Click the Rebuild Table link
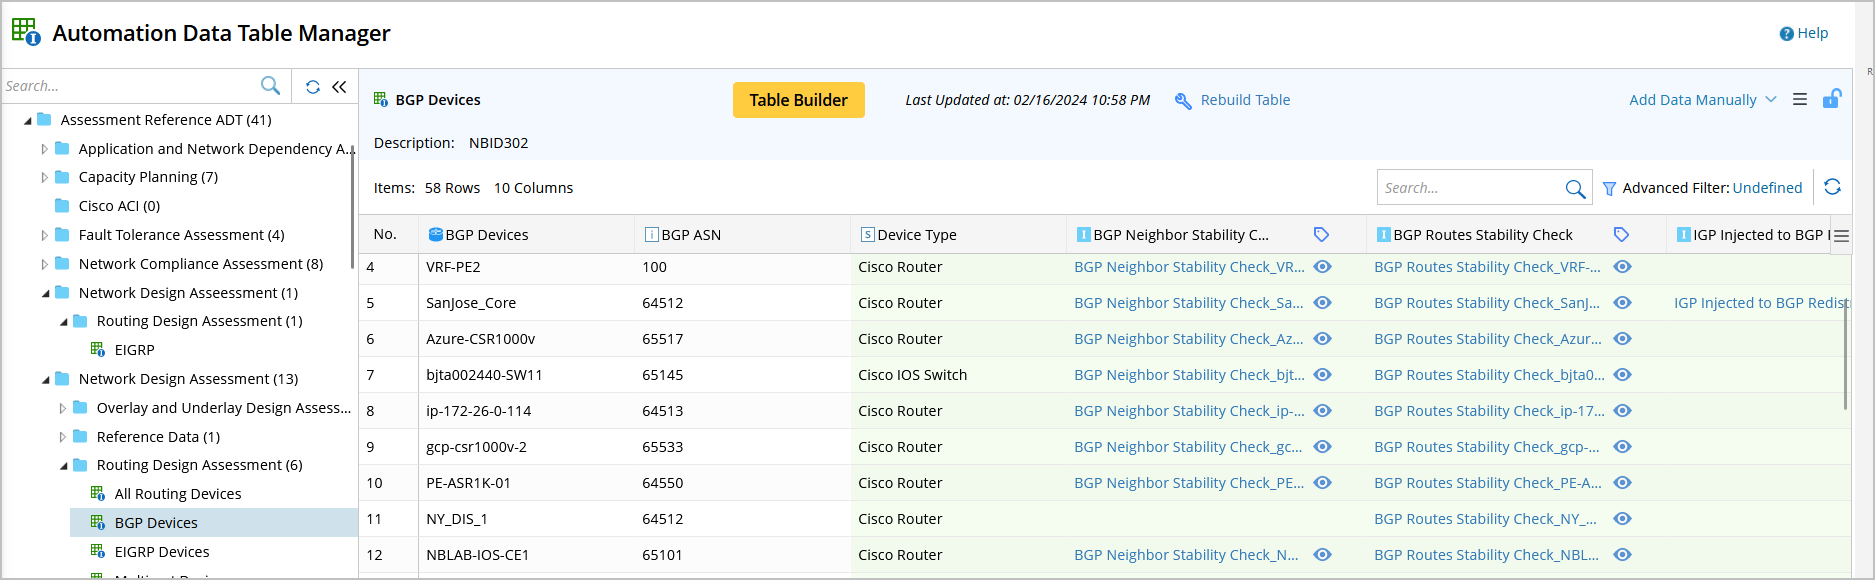Screen dimensions: 1875x580 pyautogui.click(x=1244, y=100)
